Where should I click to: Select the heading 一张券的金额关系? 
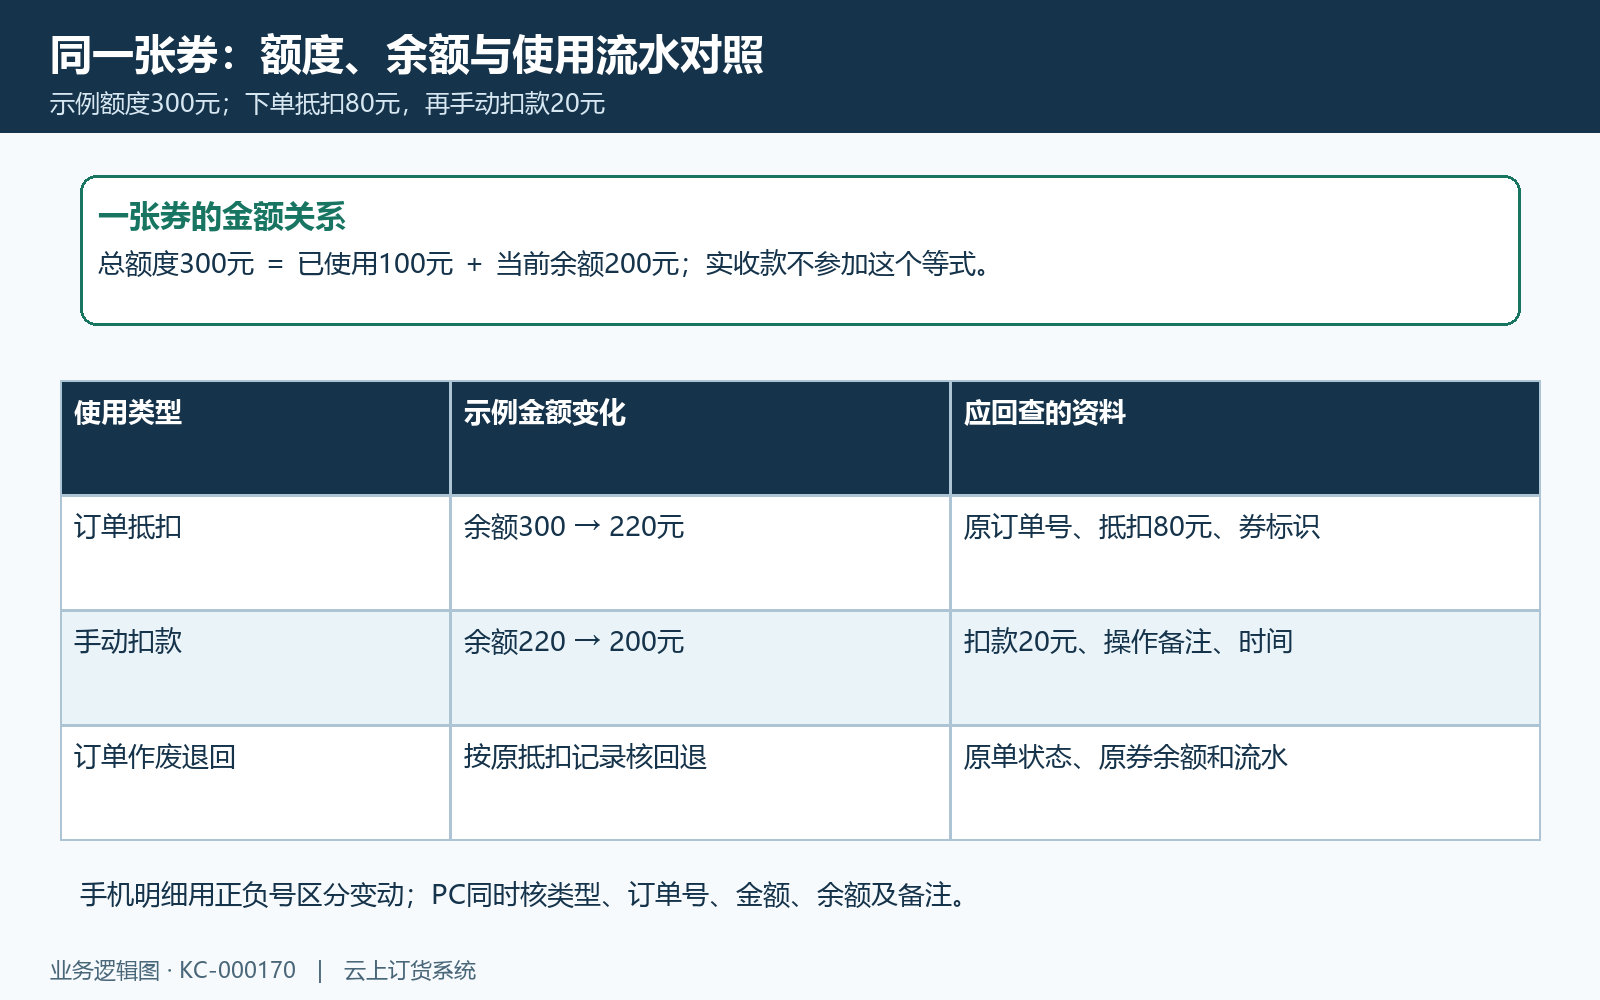[222, 217]
